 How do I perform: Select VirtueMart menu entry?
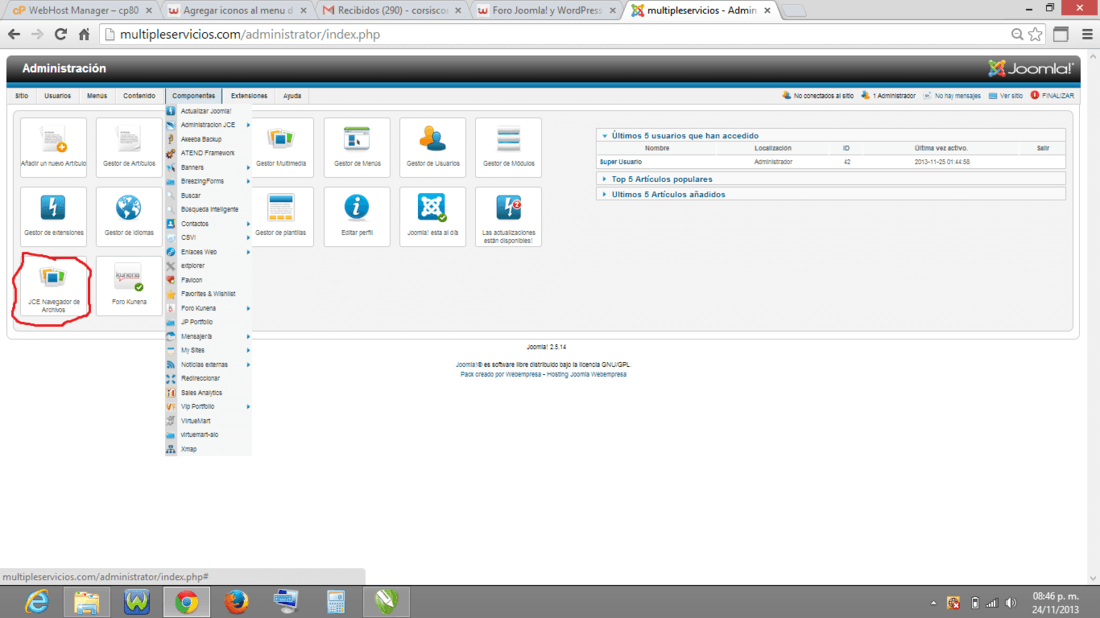click(208, 421)
